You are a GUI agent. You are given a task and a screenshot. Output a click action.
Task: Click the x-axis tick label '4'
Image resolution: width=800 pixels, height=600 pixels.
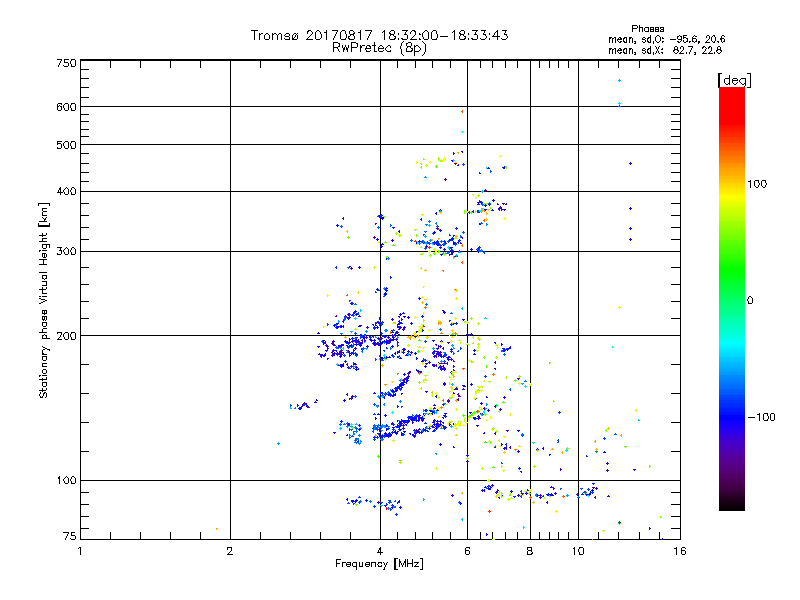(380, 551)
